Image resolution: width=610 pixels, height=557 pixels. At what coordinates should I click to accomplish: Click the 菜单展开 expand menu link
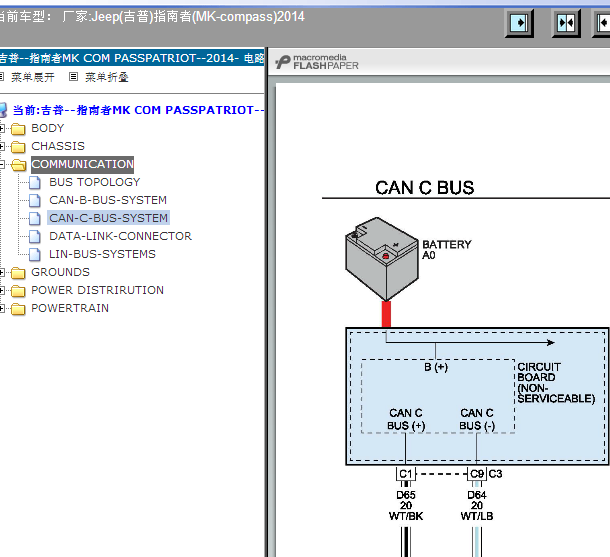(33, 77)
